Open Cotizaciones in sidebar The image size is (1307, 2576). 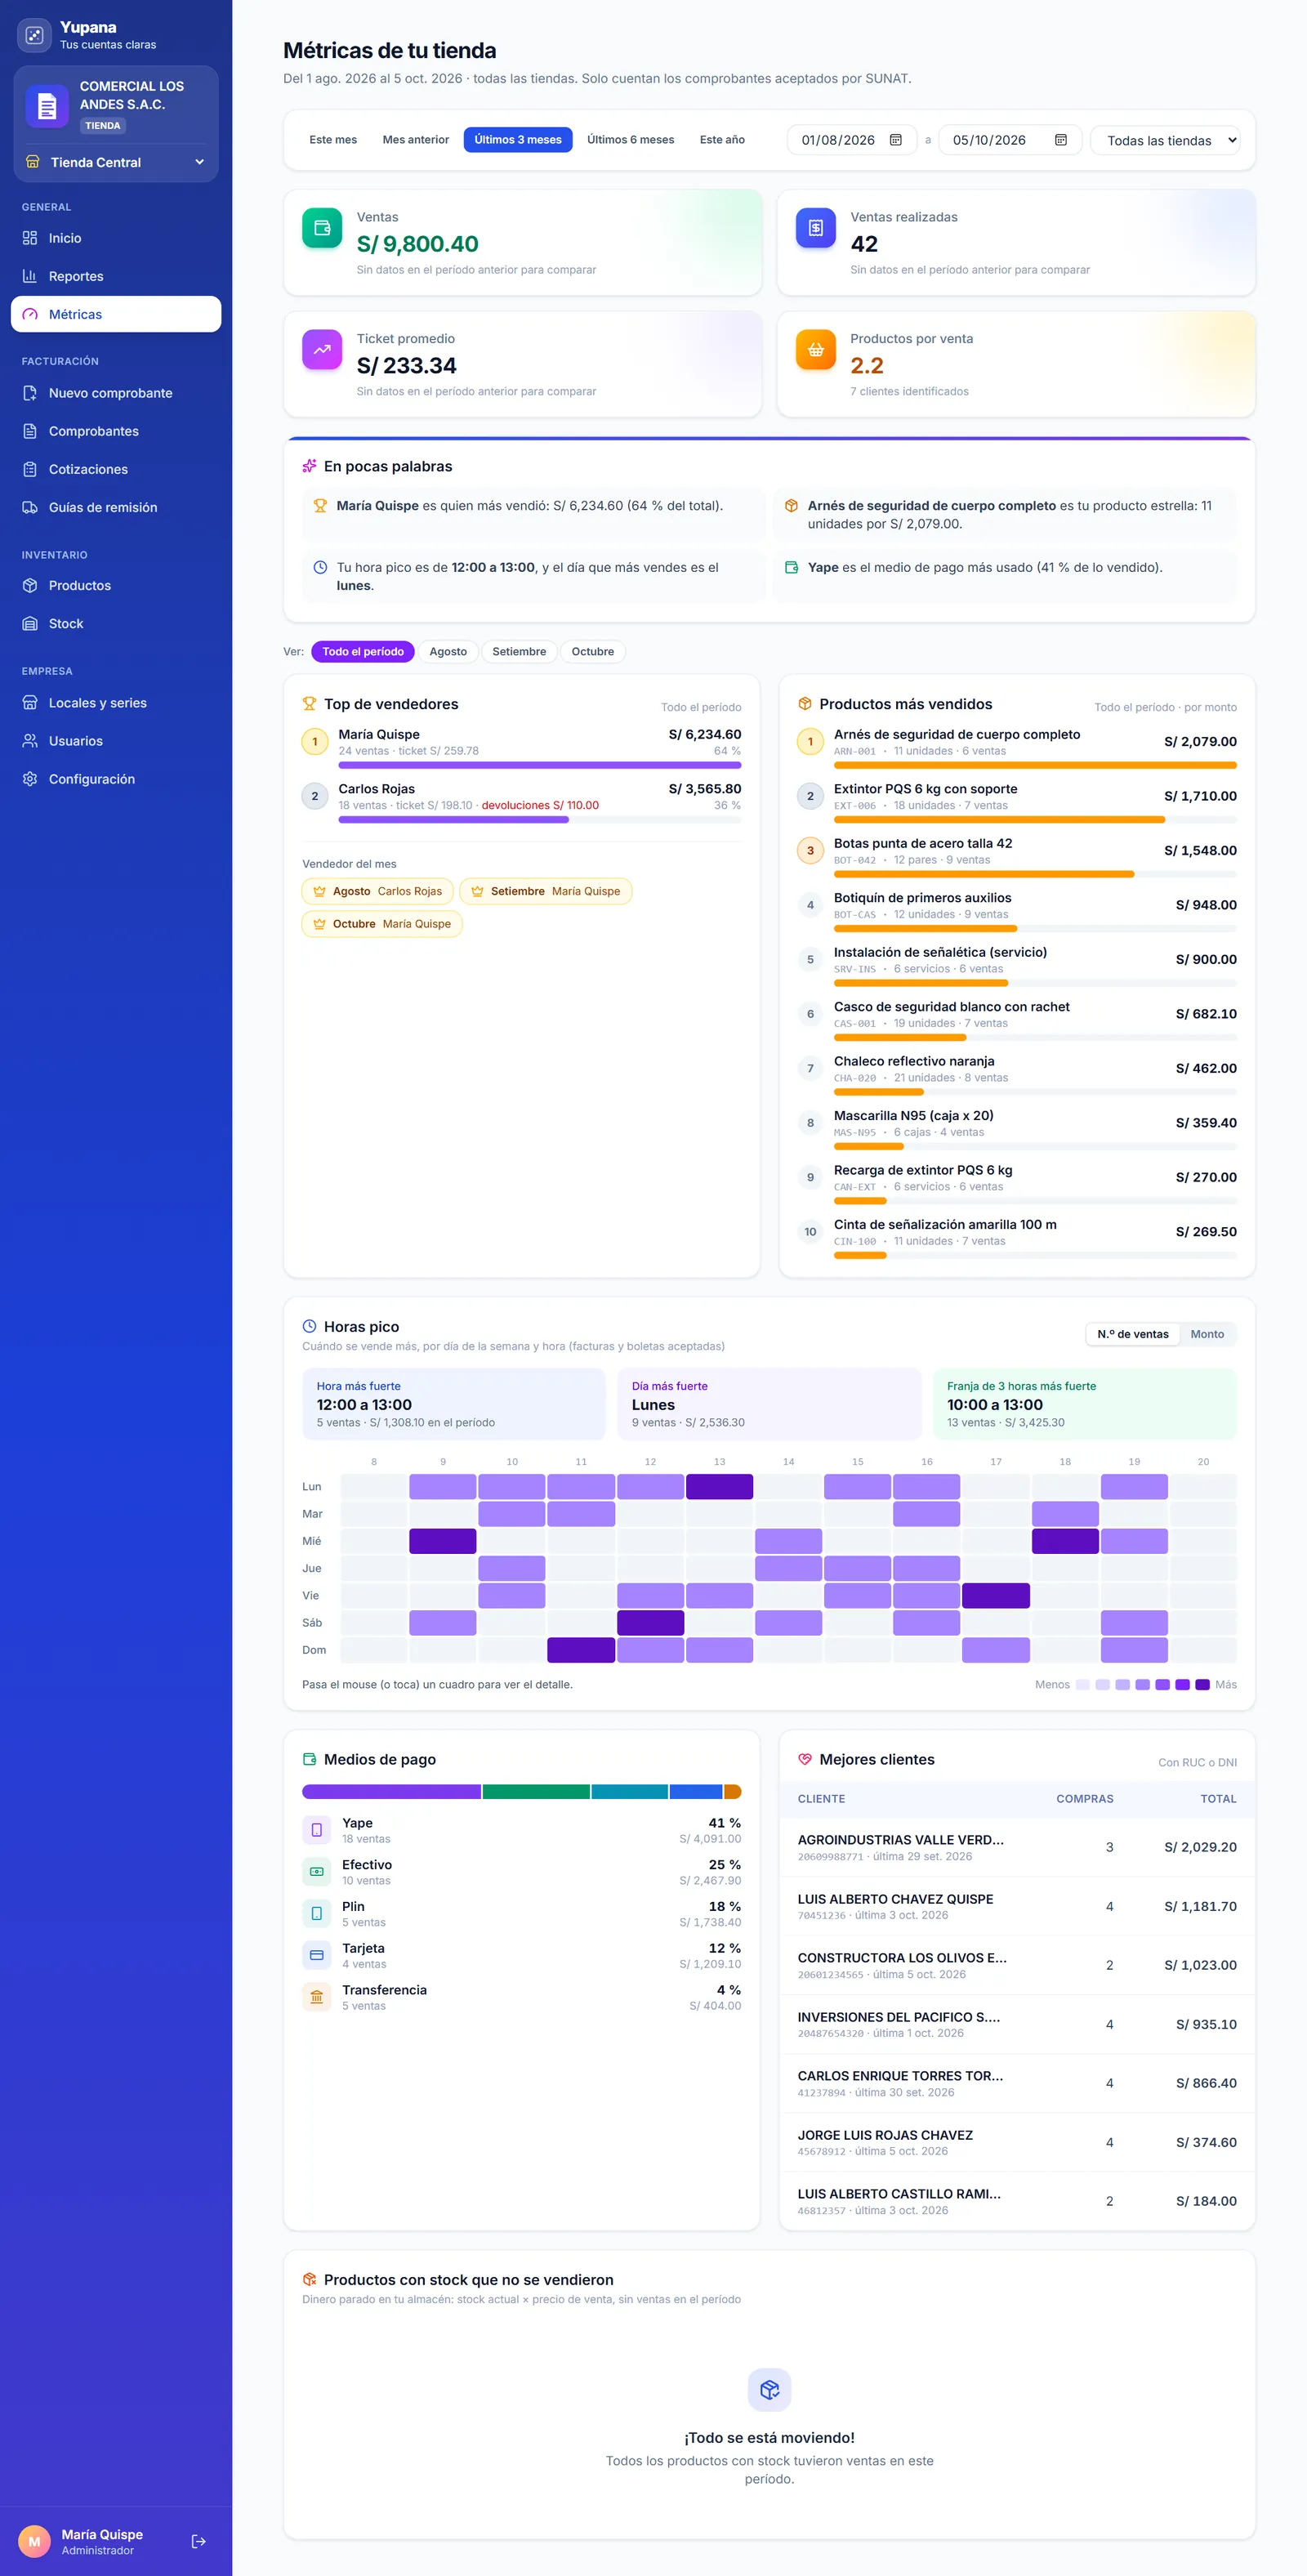click(x=116, y=469)
